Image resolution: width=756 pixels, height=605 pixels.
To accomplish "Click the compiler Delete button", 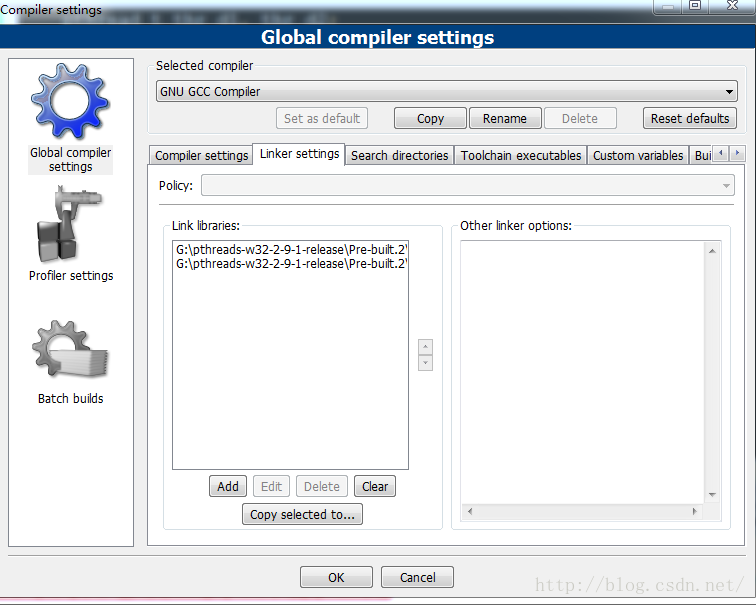I will pyautogui.click(x=580, y=118).
